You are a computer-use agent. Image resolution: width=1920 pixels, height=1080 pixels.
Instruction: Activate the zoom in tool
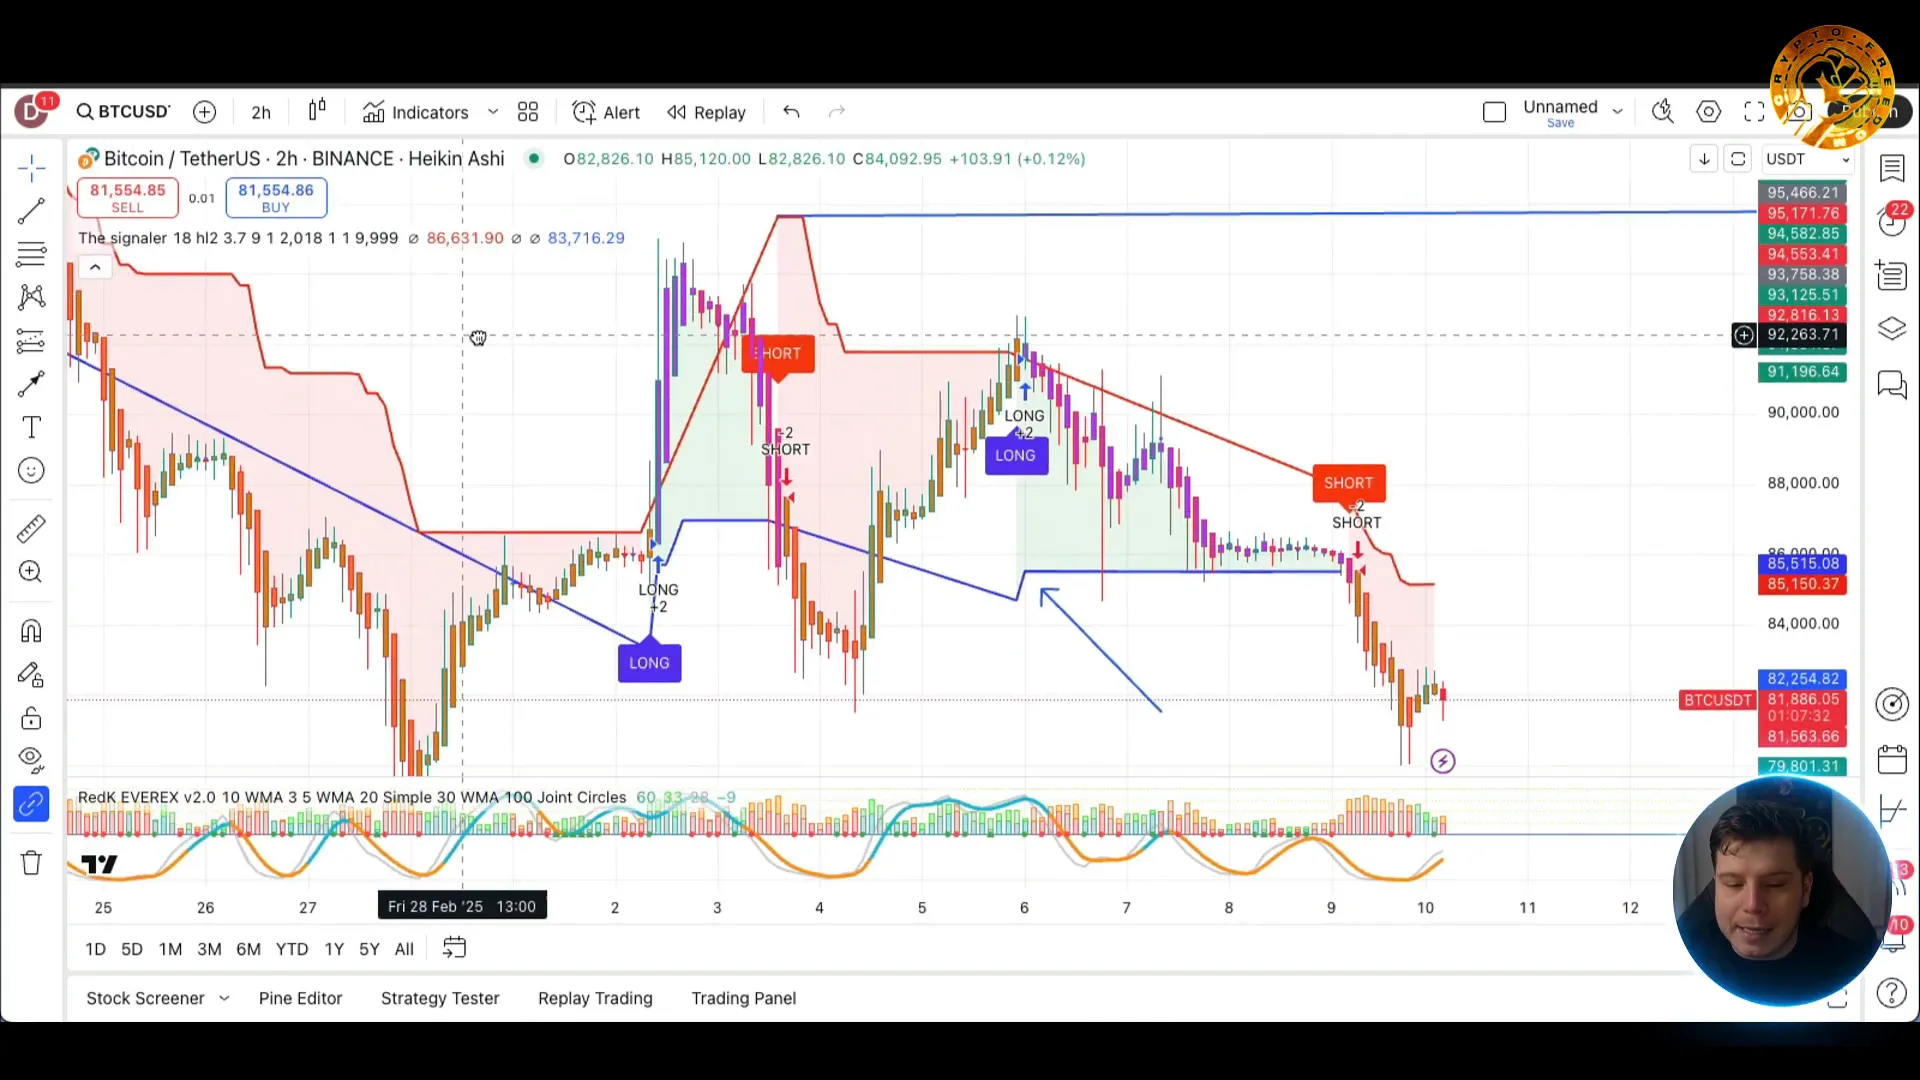(31, 572)
